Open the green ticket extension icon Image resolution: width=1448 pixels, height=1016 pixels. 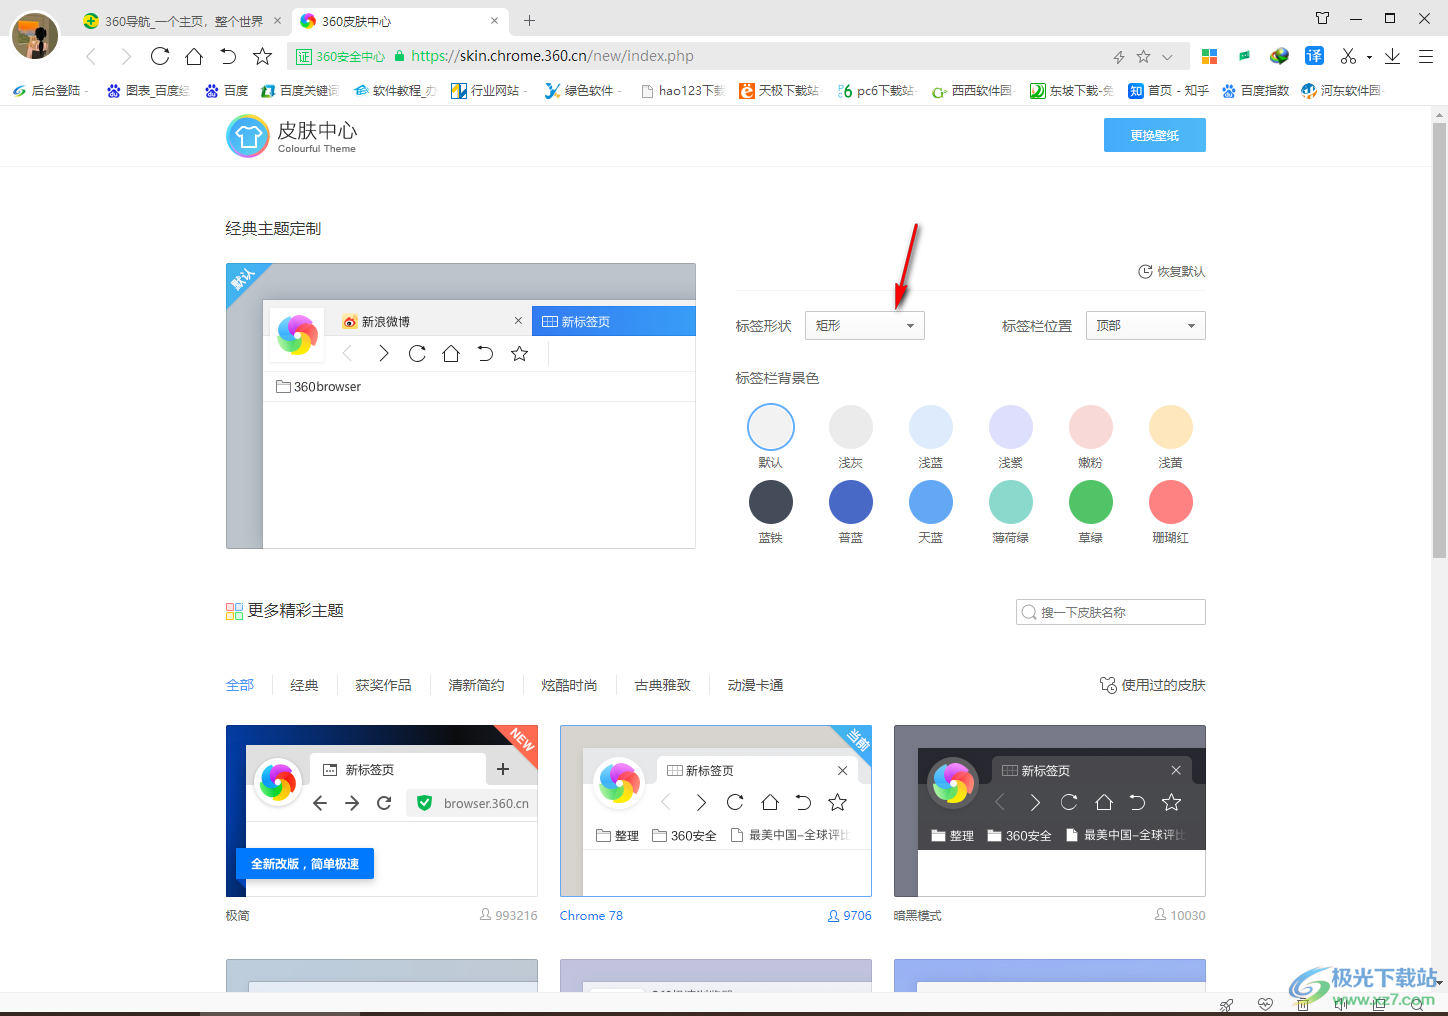(1244, 56)
